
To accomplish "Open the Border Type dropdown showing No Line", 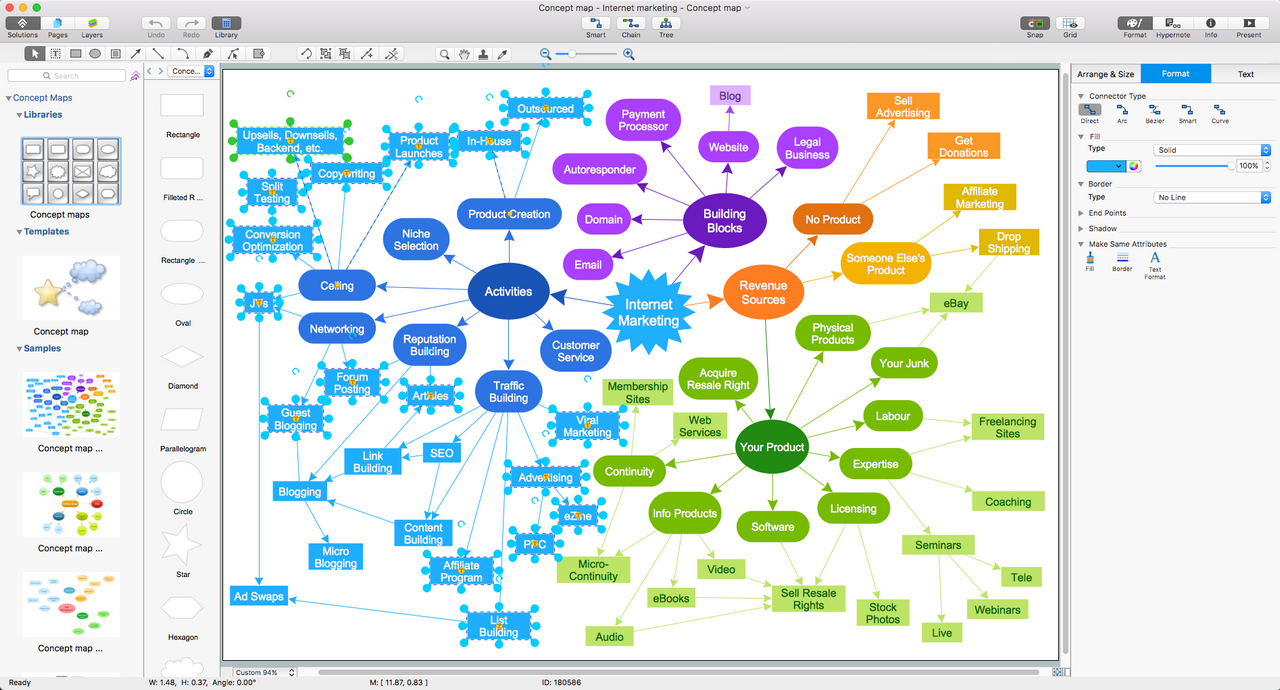I will click(1210, 197).
